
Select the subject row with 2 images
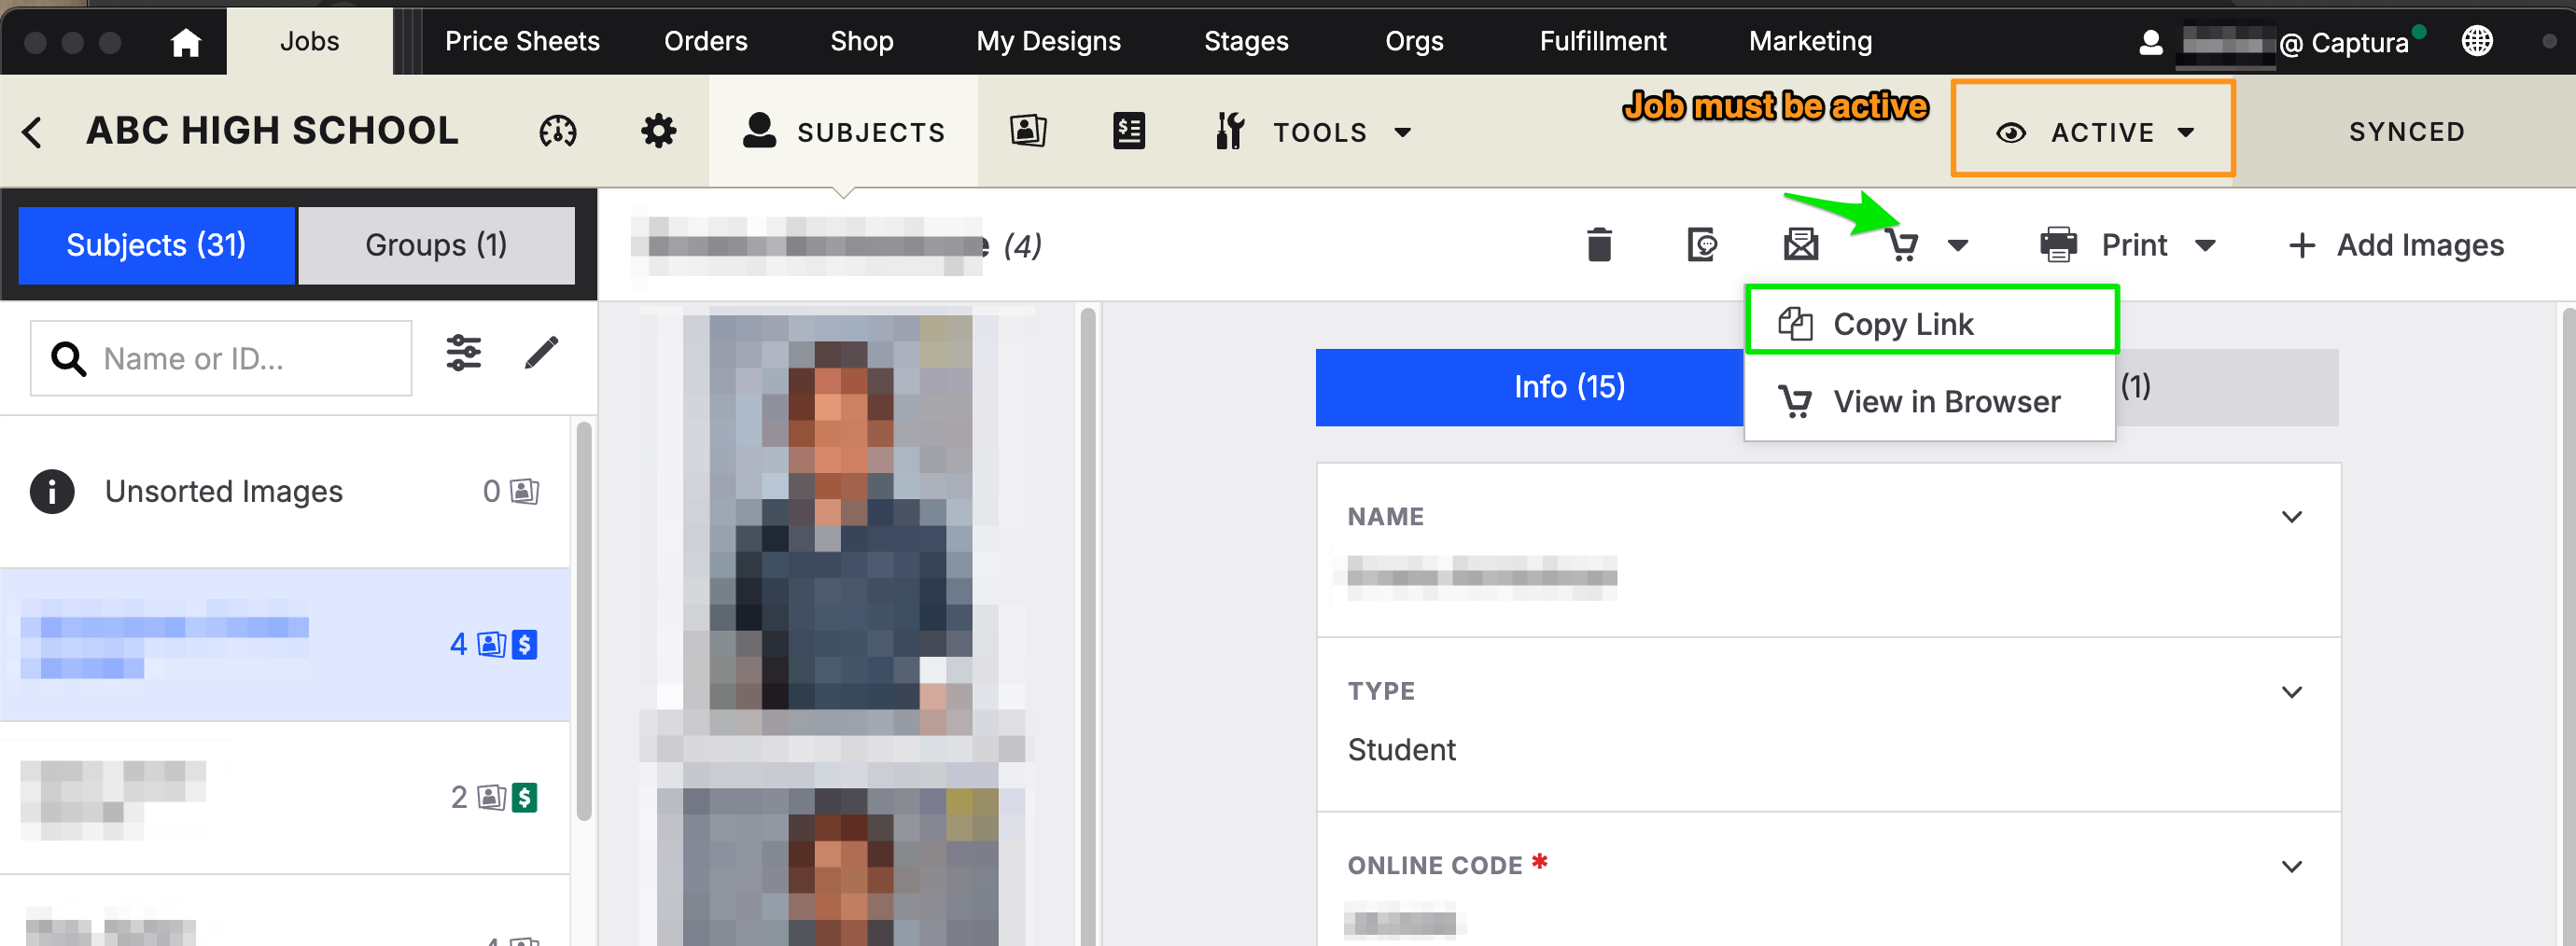point(285,797)
